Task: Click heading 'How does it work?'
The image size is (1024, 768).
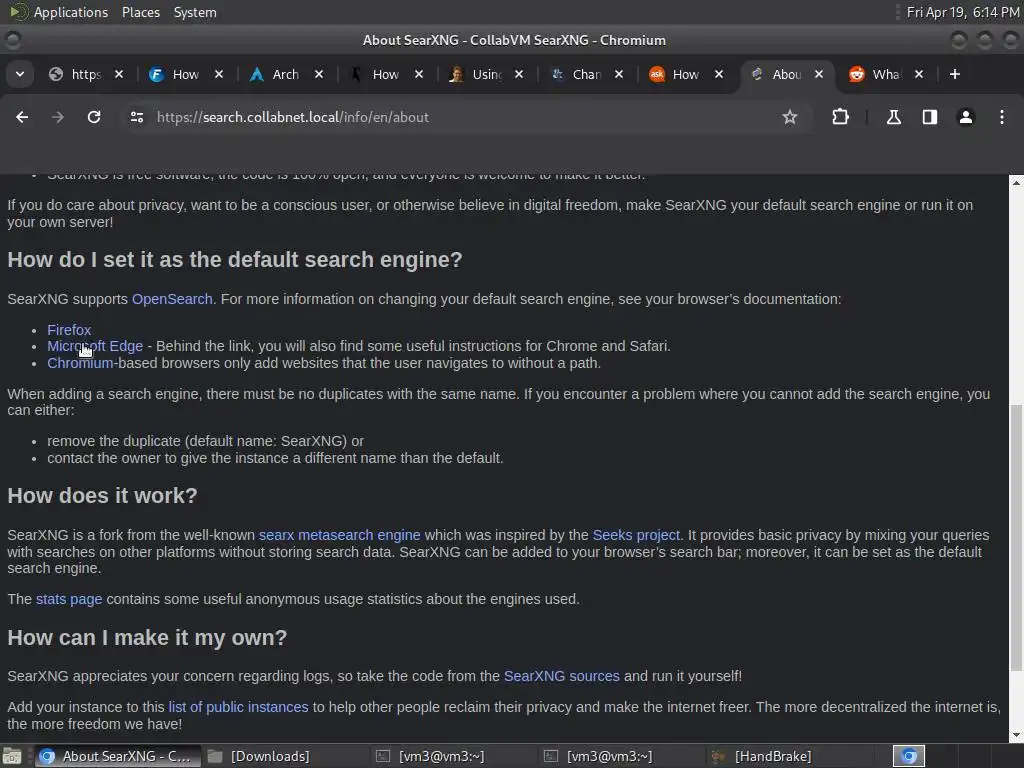Action: (x=102, y=496)
